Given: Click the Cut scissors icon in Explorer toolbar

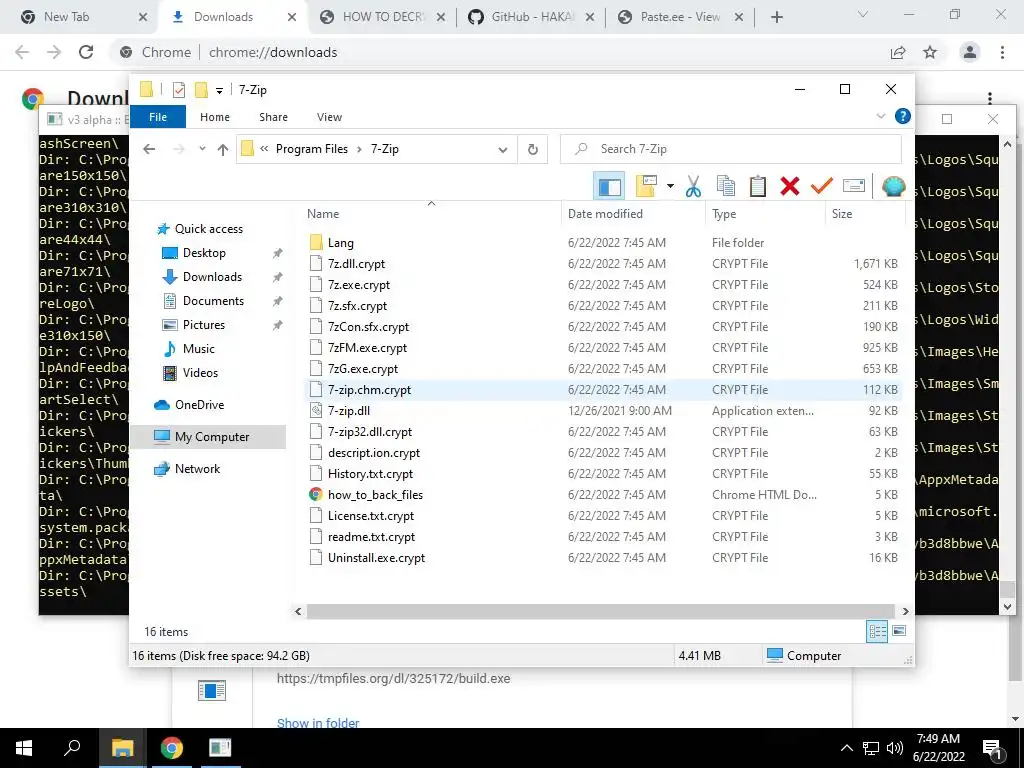Looking at the screenshot, I should click(x=693, y=186).
